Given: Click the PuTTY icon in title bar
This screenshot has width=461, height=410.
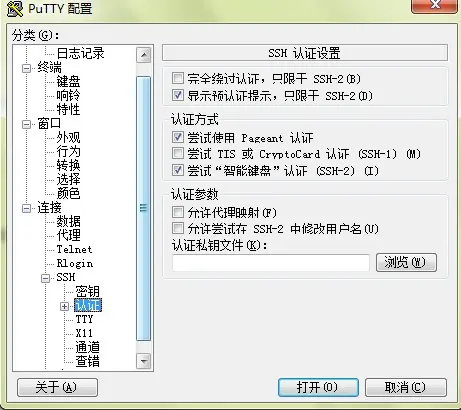Looking at the screenshot, I should pos(15,8).
